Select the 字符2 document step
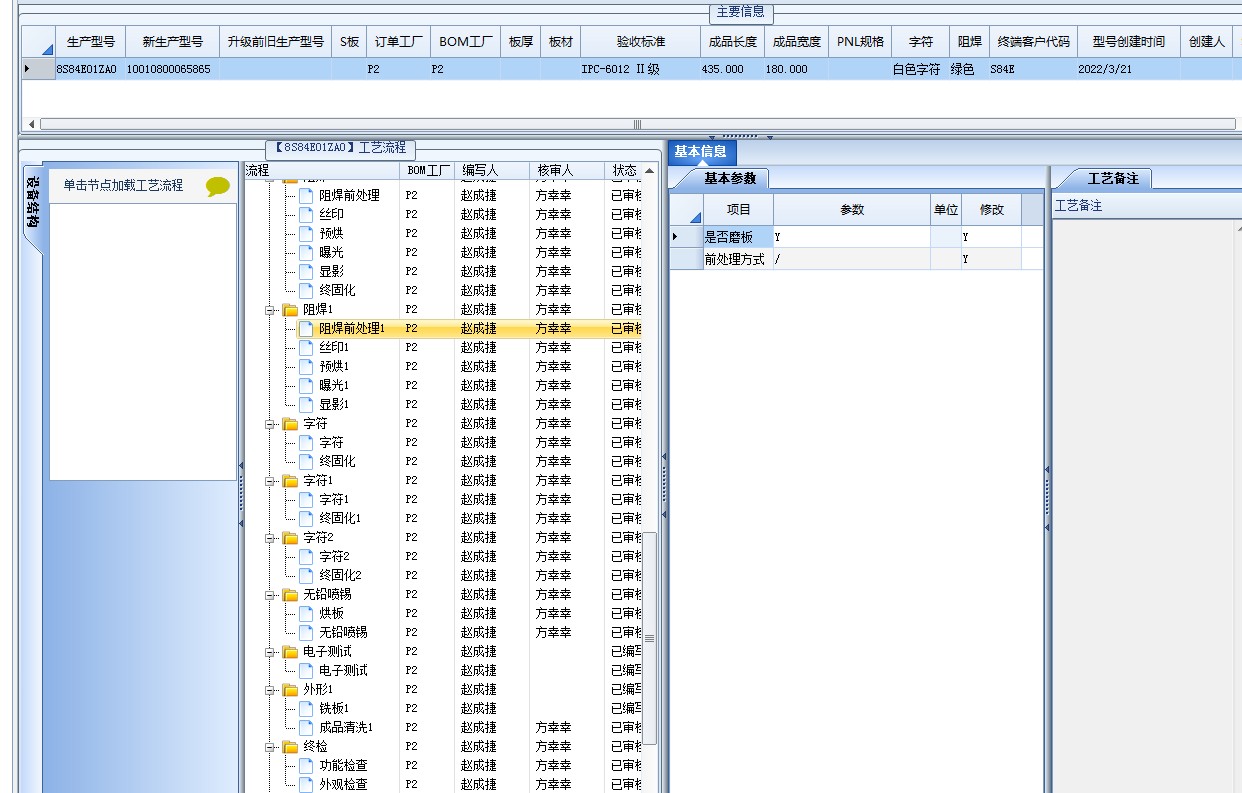This screenshot has width=1242, height=793. pos(334,556)
